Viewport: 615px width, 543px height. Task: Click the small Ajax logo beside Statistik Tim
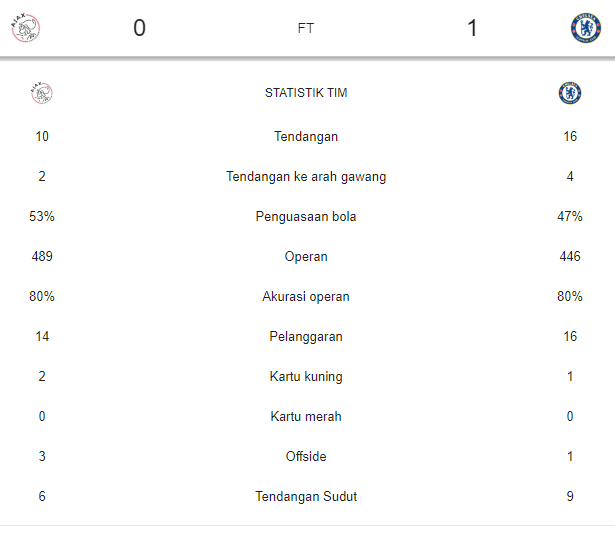pos(42,93)
